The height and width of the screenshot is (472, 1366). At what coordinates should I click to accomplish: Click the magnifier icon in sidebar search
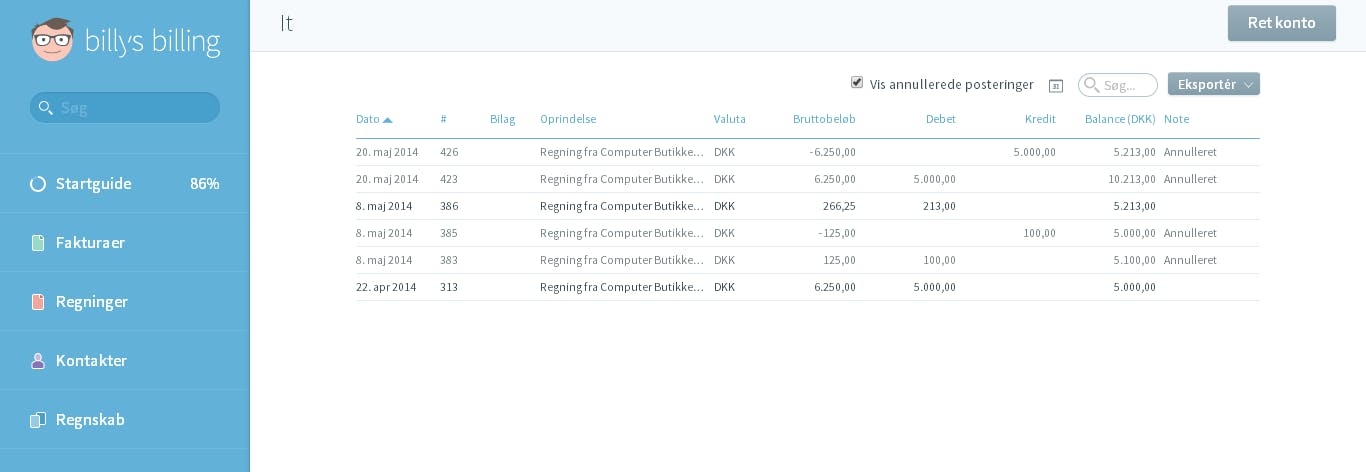(44, 107)
